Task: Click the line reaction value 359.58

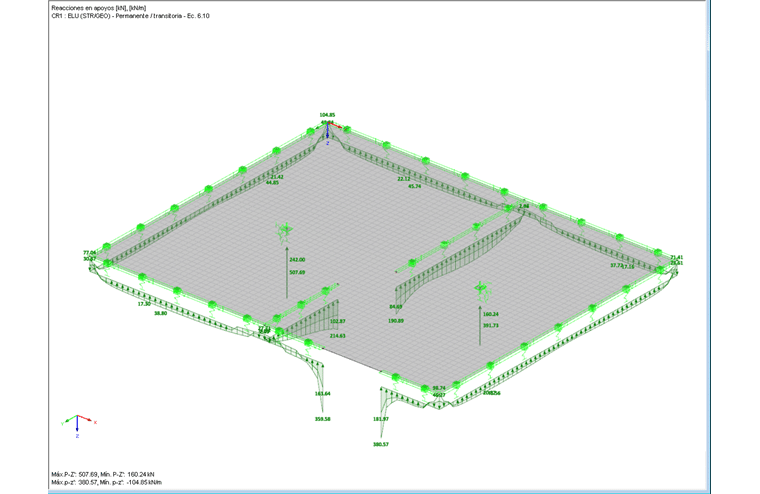Action: click(x=322, y=419)
